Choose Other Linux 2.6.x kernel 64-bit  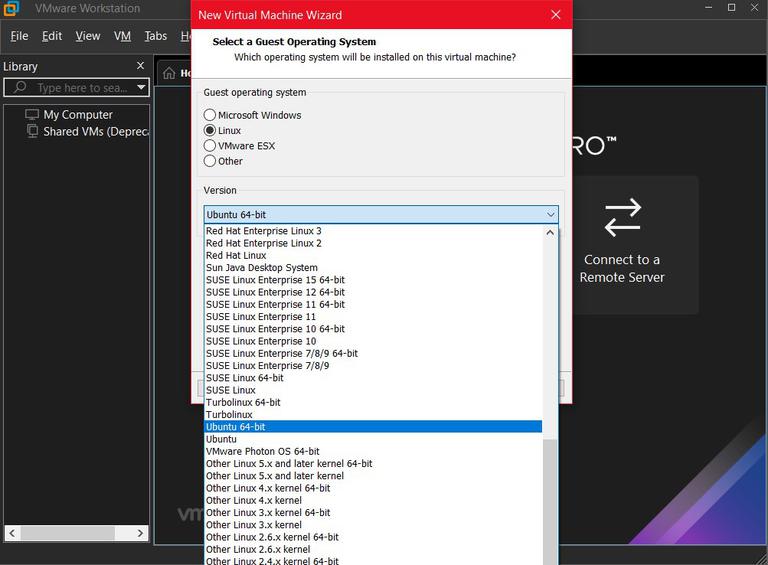point(373,537)
